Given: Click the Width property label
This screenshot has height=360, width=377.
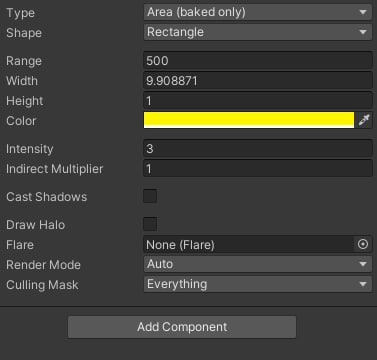Looking at the screenshot, I should point(22,81).
